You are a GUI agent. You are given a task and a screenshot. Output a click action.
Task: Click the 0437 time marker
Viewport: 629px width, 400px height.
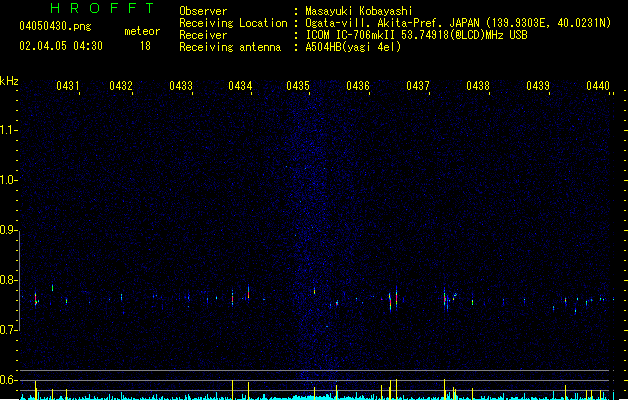click(x=418, y=86)
